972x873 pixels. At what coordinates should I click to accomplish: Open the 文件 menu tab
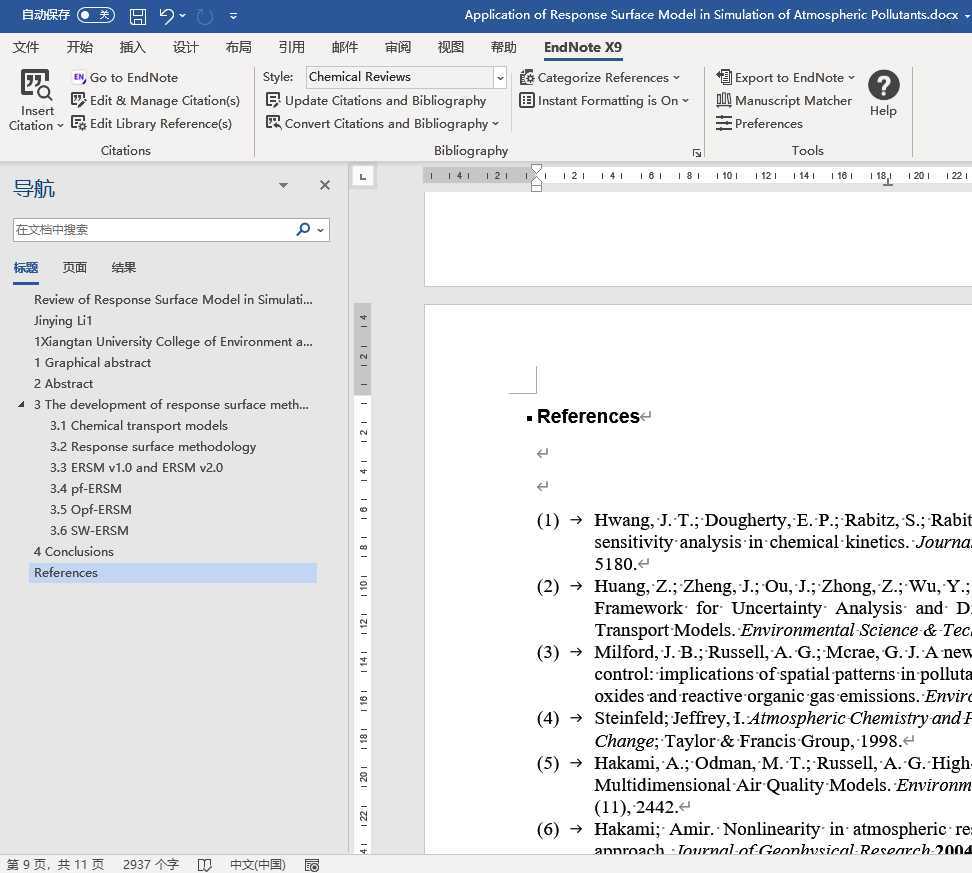[26, 47]
